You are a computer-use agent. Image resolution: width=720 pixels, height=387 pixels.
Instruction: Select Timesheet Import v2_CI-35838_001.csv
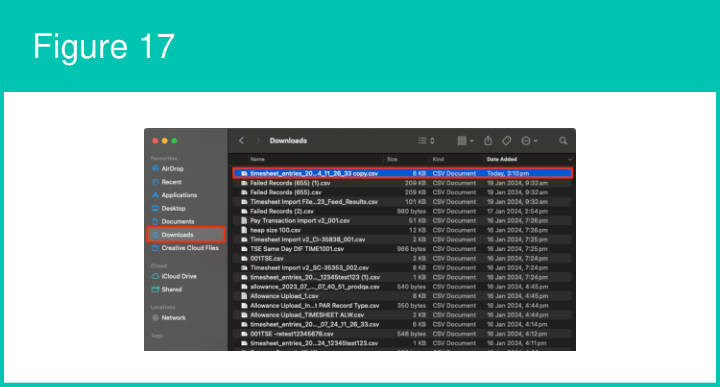pyautogui.click(x=403, y=240)
